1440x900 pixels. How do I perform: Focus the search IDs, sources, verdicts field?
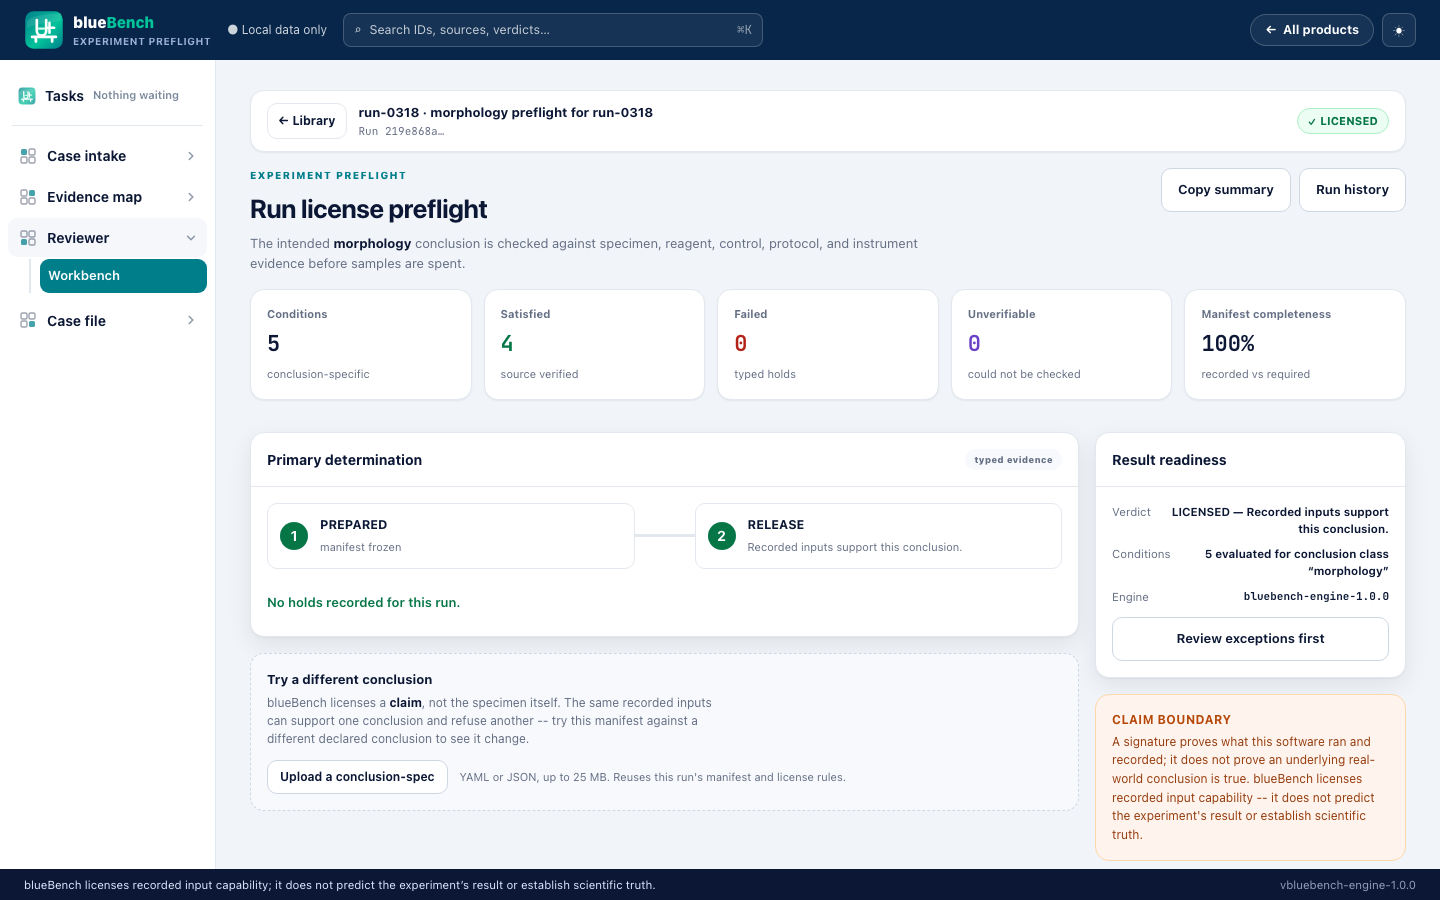[553, 30]
